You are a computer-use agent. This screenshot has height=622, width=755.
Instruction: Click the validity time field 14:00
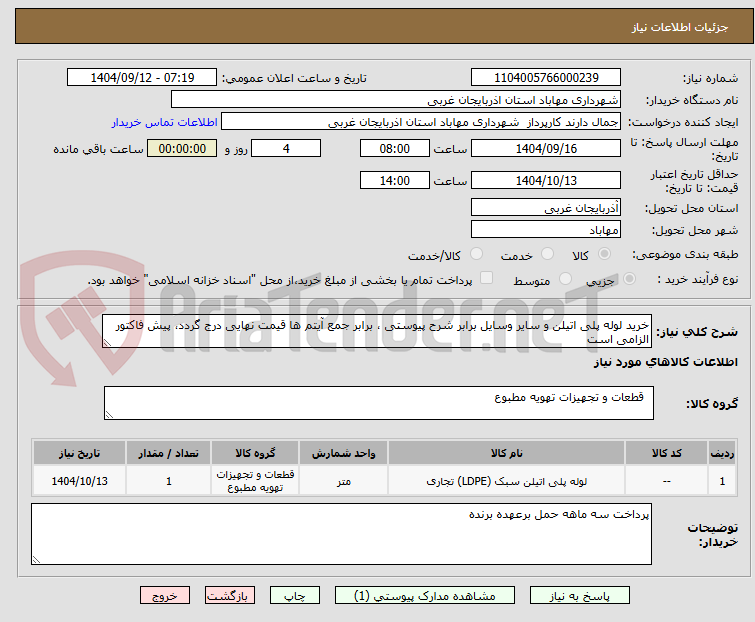[x=395, y=181]
